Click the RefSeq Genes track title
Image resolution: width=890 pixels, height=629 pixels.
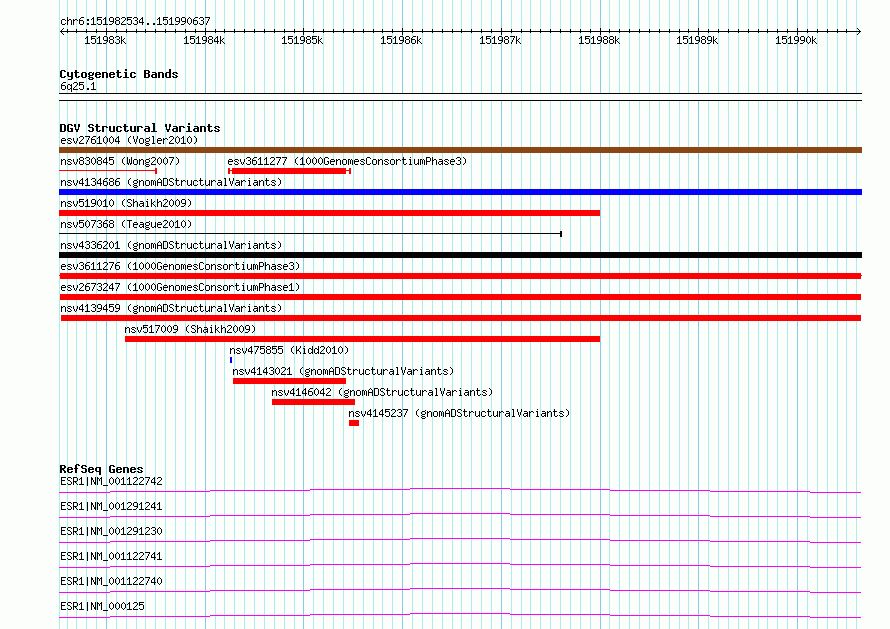coord(101,469)
